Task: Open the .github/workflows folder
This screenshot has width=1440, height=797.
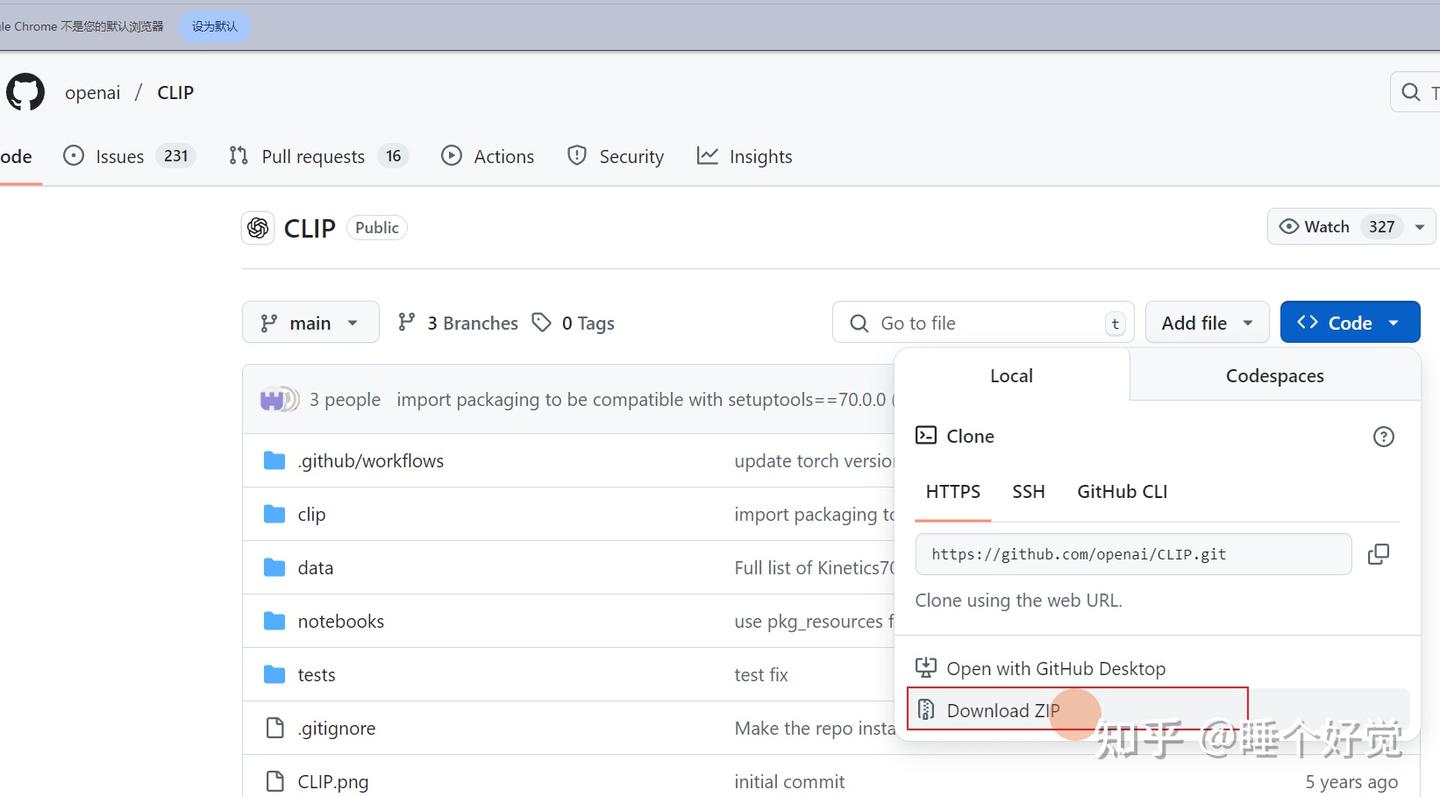Action: click(370, 461)
